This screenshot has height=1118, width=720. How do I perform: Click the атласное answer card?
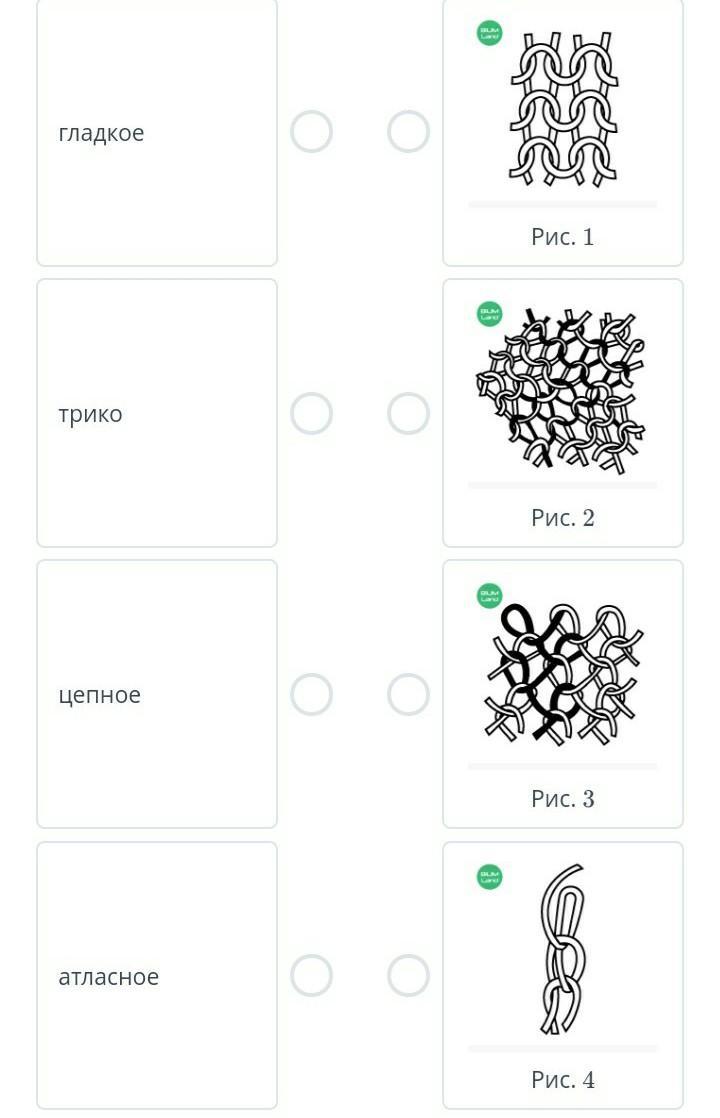point(157,975)
